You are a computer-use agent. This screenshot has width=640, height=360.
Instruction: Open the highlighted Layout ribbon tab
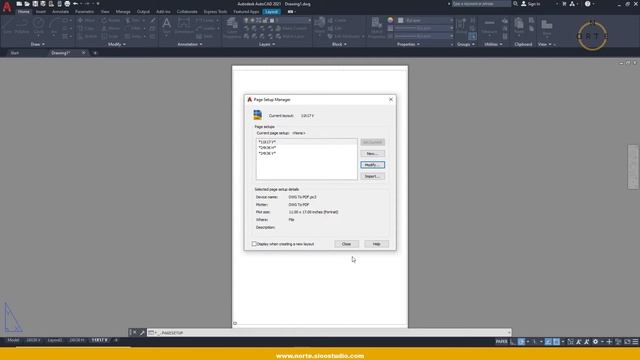click(x=271, y=12)
